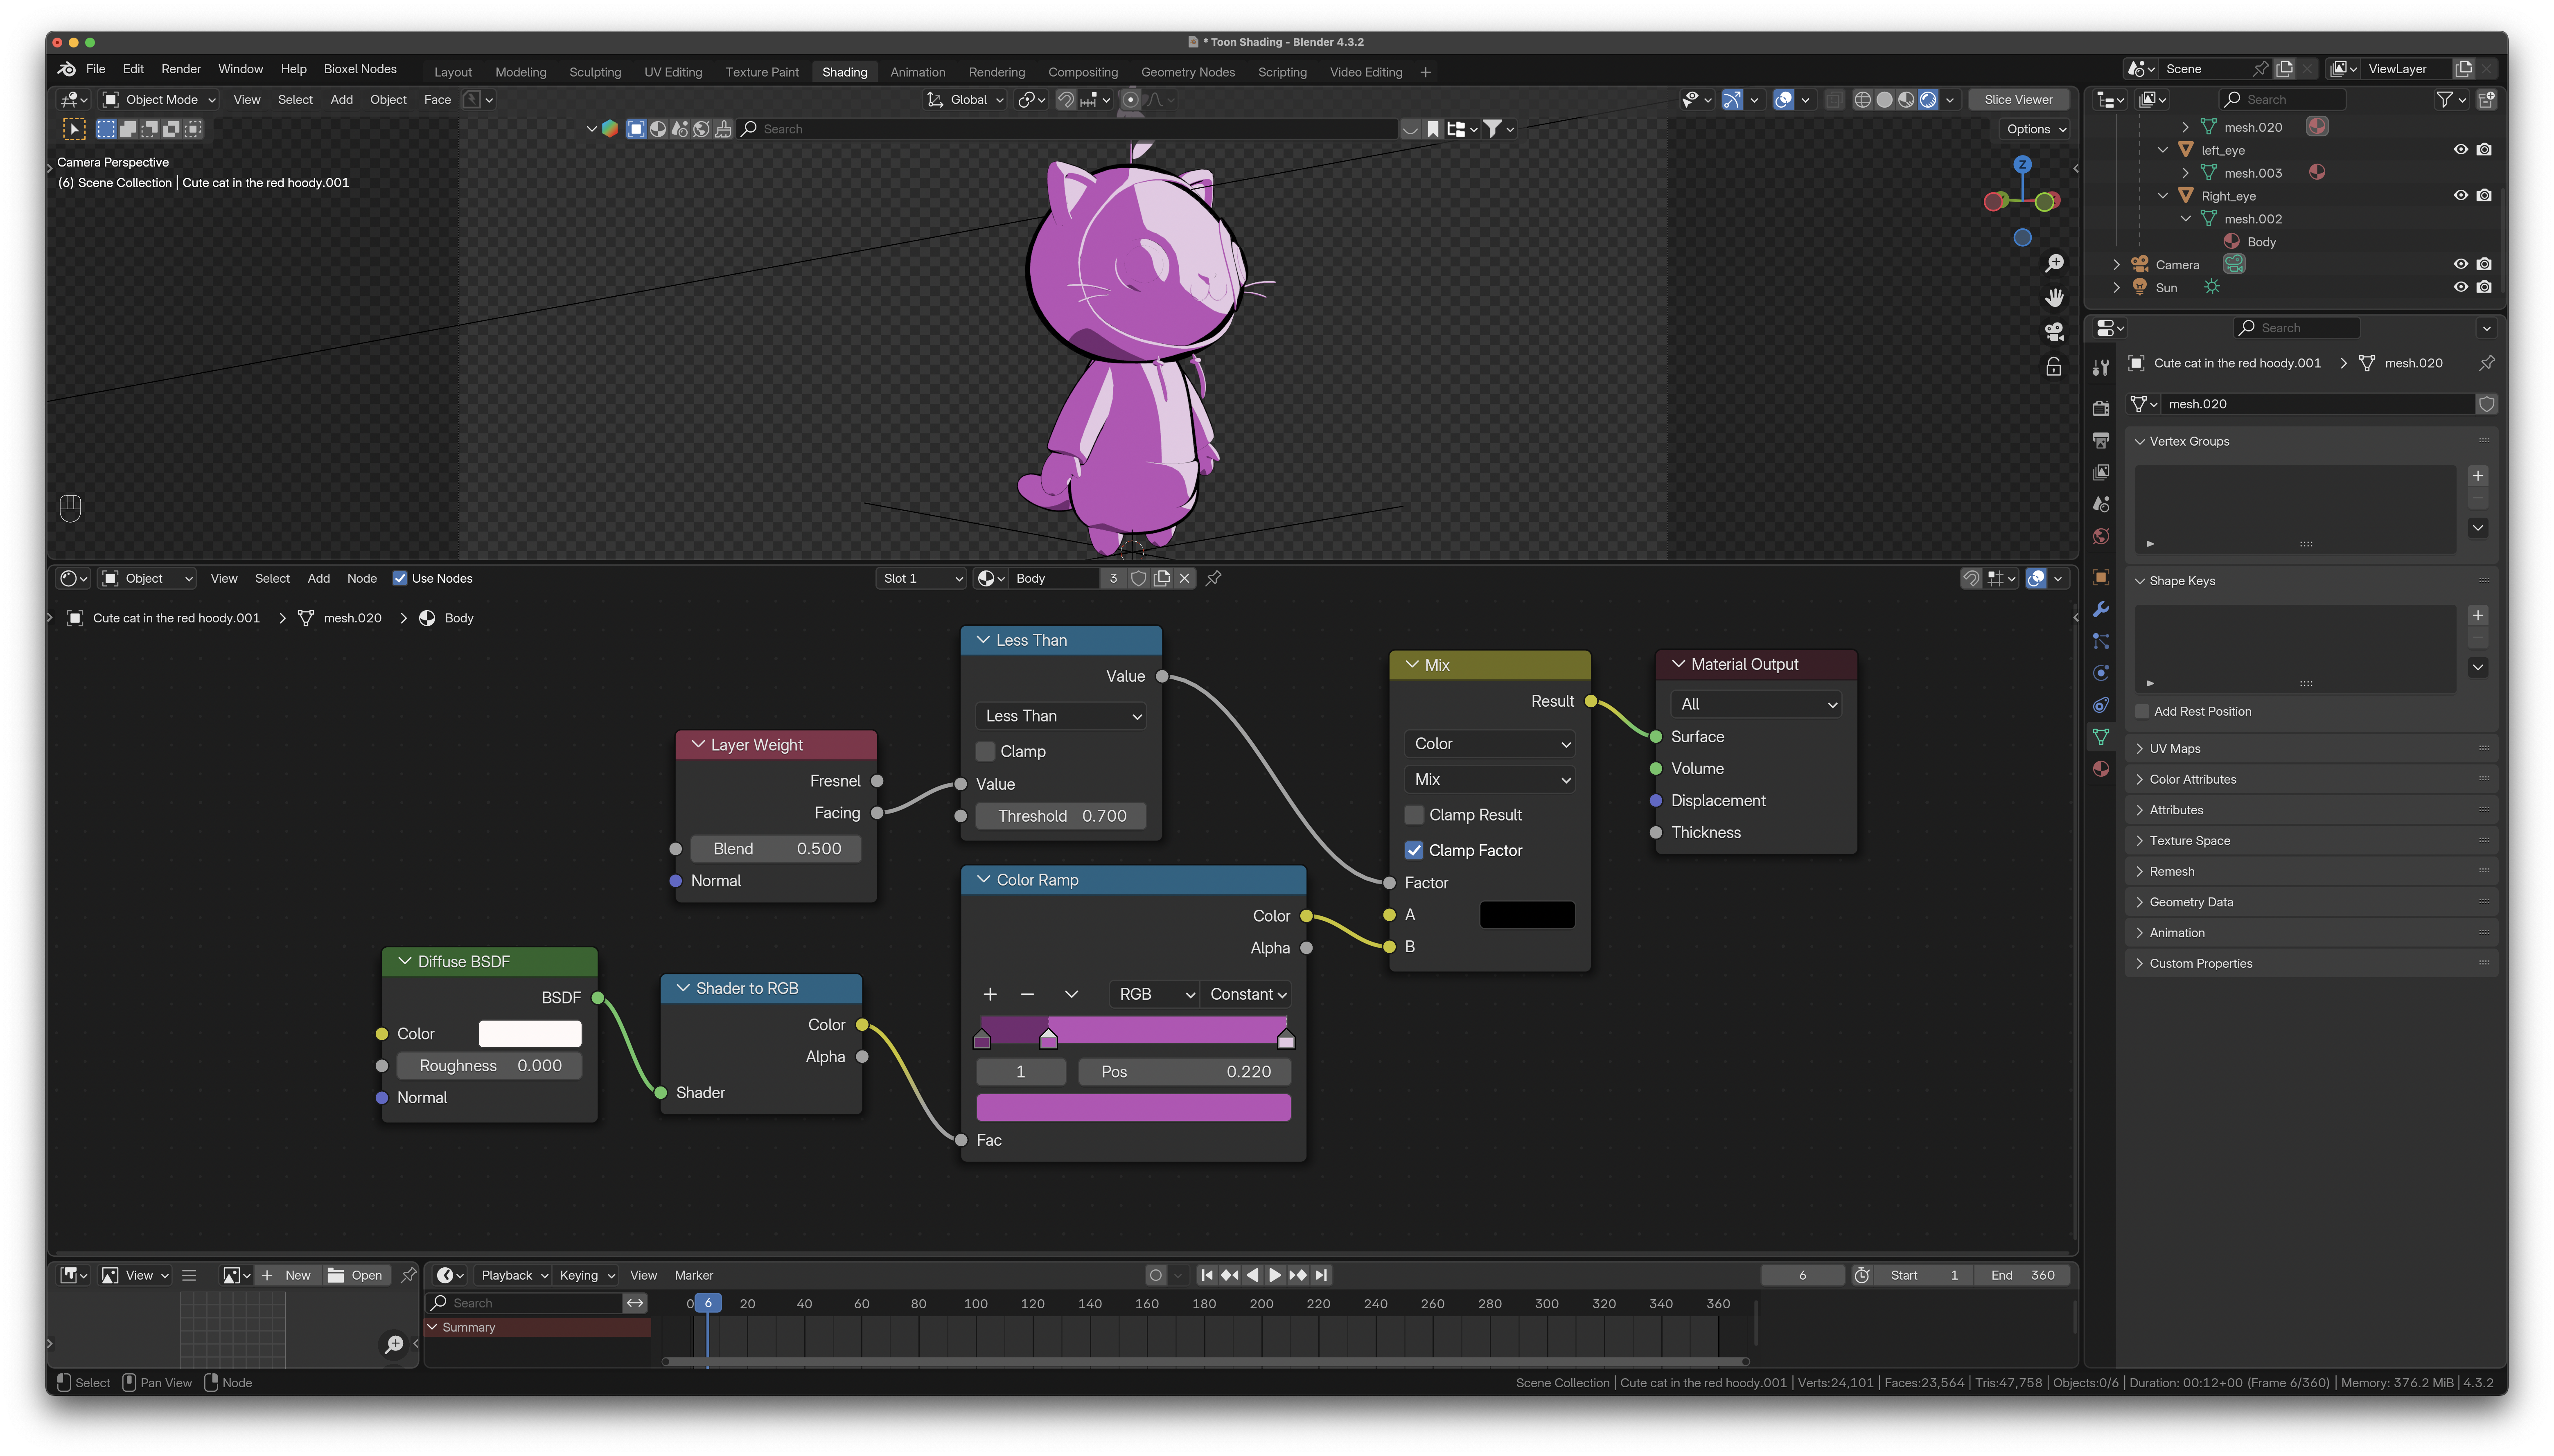The width and height of the screenshot is (2554, 1456).
Task: Toggle camera view icon in viewport
Action: point(2054,331)
